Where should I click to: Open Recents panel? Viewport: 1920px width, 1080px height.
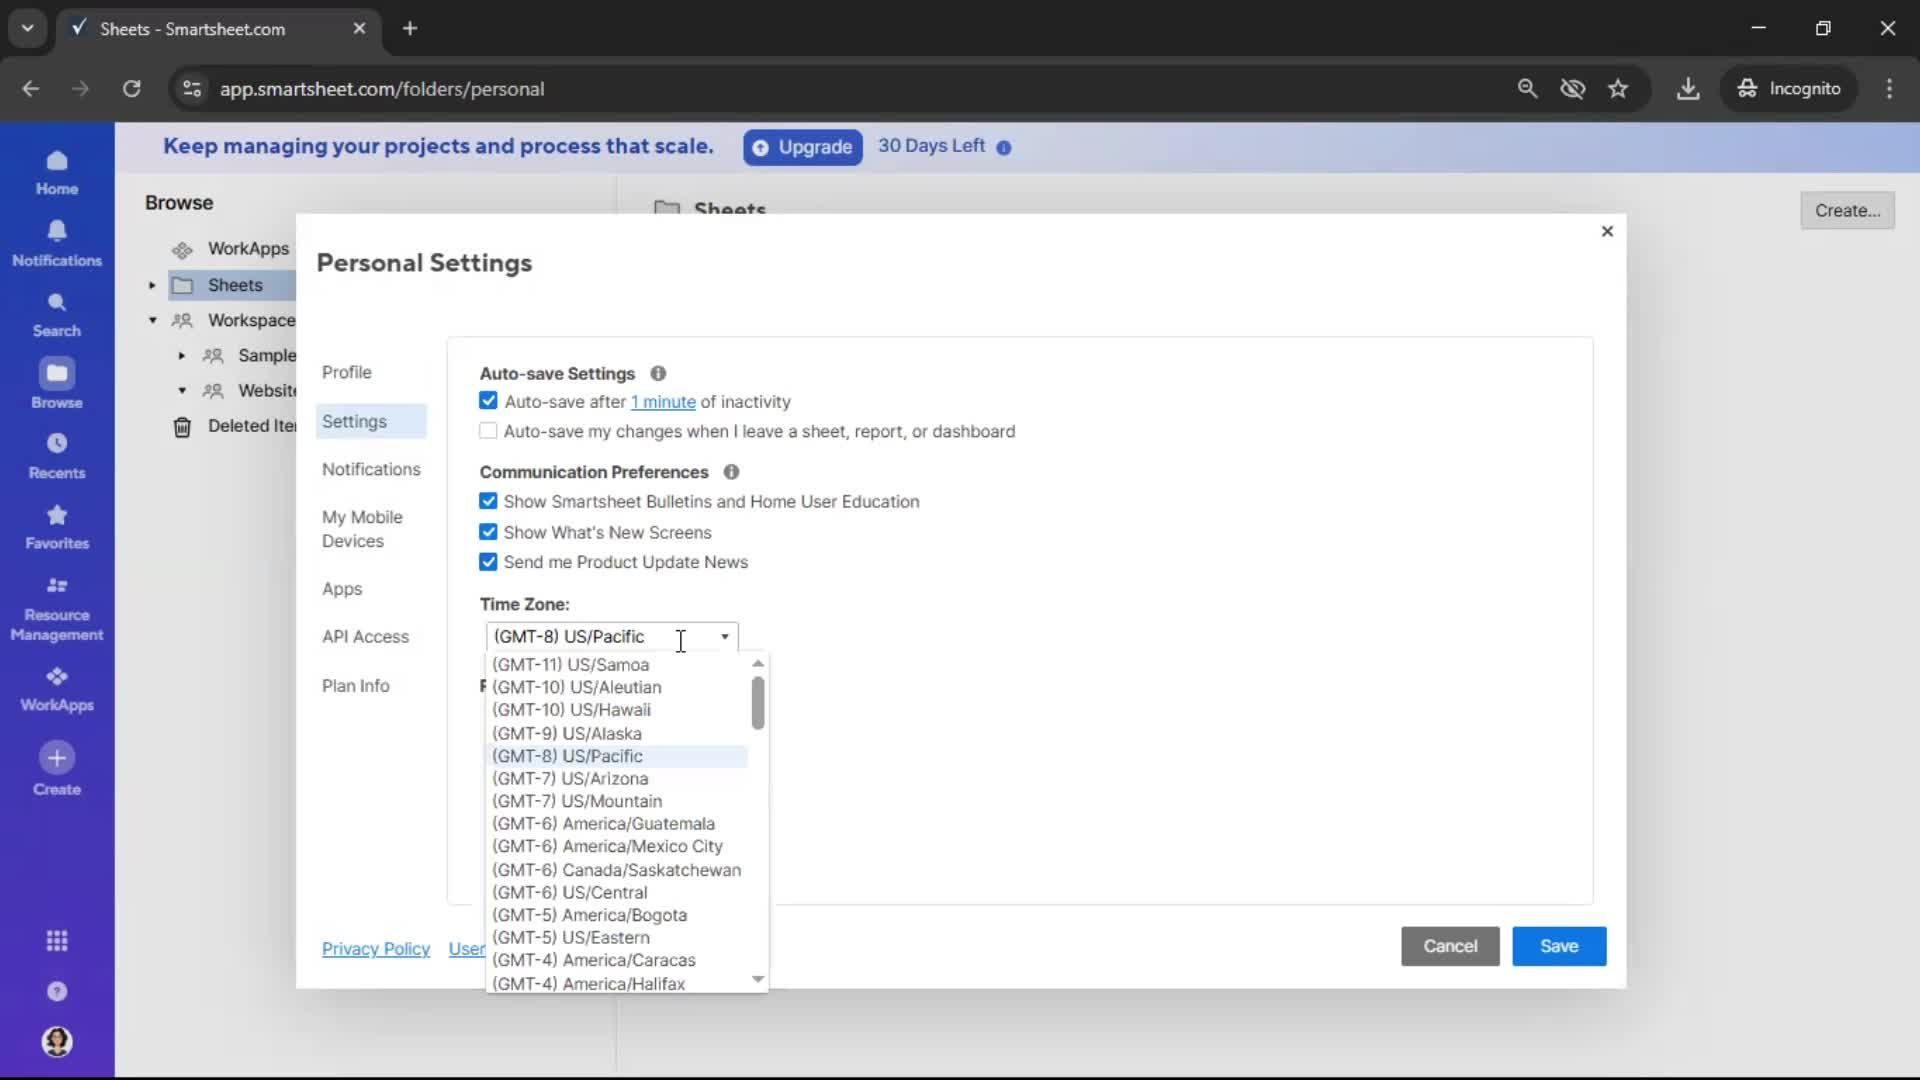pos(57,452)
